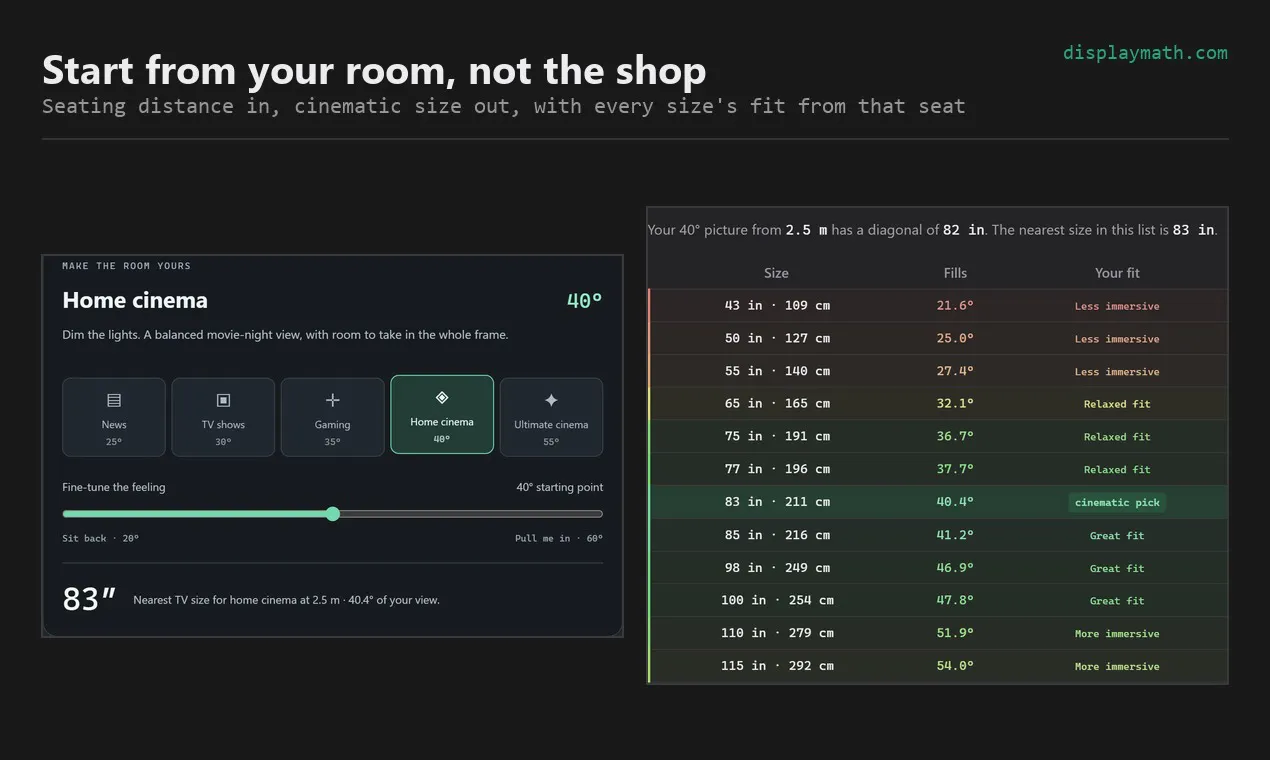Click the 32.1° fills value
Viewport: 1270px width, 760px height.
coord(955,404)
